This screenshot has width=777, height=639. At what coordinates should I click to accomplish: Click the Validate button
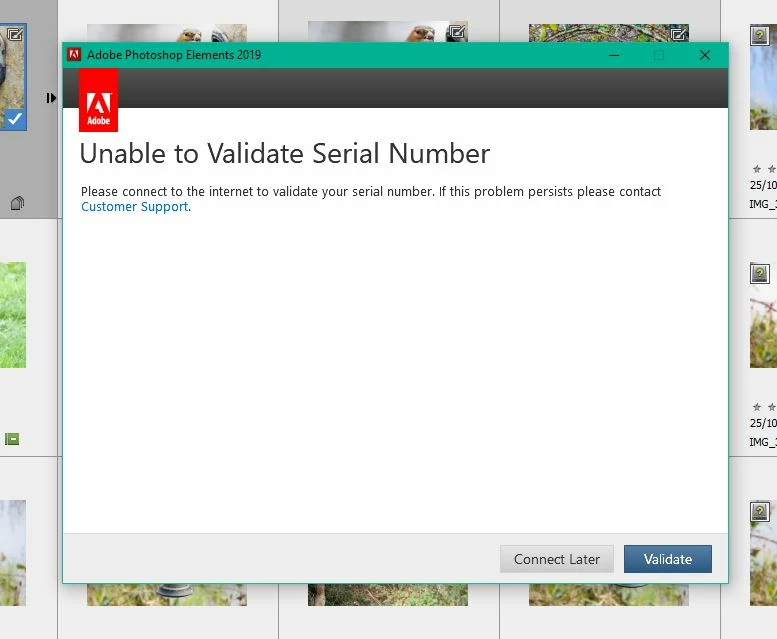click(667, 559)
